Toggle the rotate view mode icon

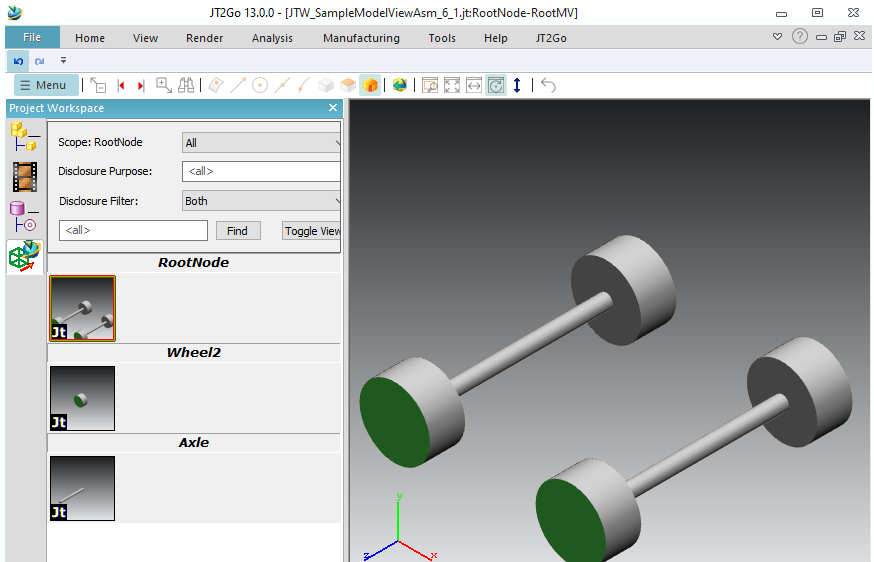coord(496,85)
